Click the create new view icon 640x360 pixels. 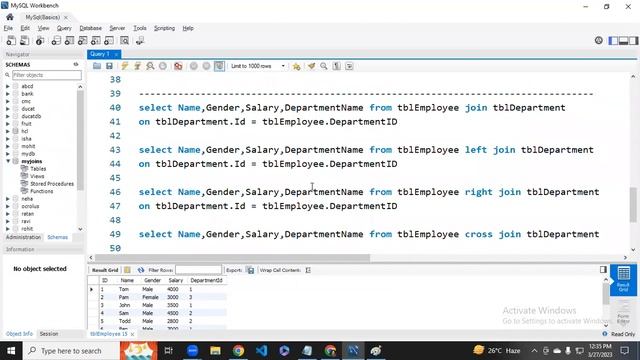click(82, 40)
